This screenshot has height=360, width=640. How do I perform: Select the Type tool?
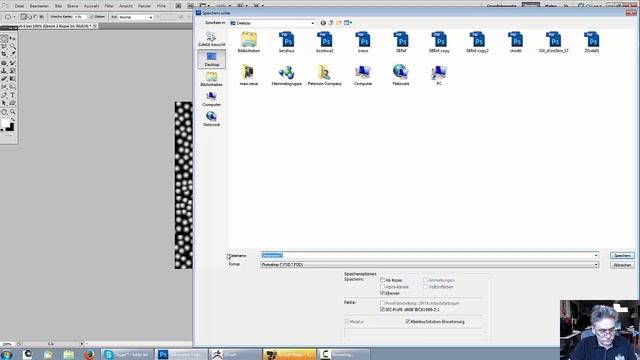[x=13, y=95]
